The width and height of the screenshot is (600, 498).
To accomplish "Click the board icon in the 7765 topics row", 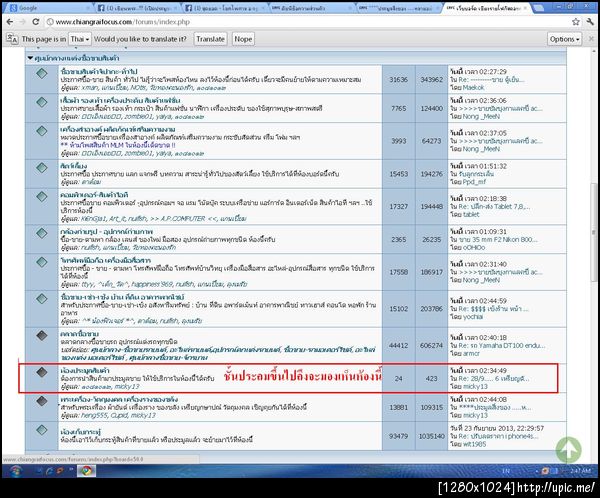I will pyautogui.click(x=42, y=102).
